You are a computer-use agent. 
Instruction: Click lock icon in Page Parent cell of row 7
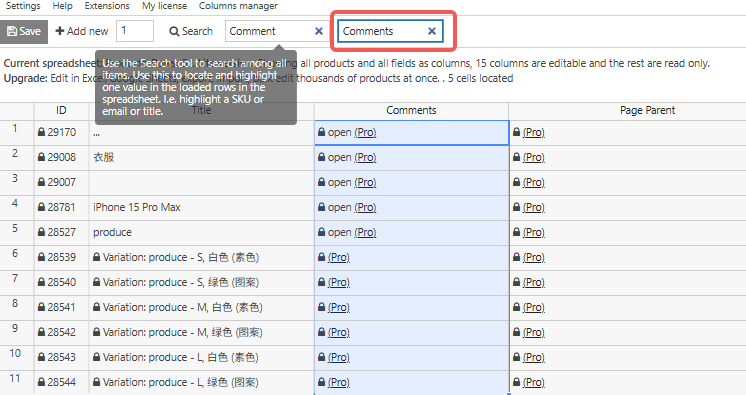coord(517,282)
